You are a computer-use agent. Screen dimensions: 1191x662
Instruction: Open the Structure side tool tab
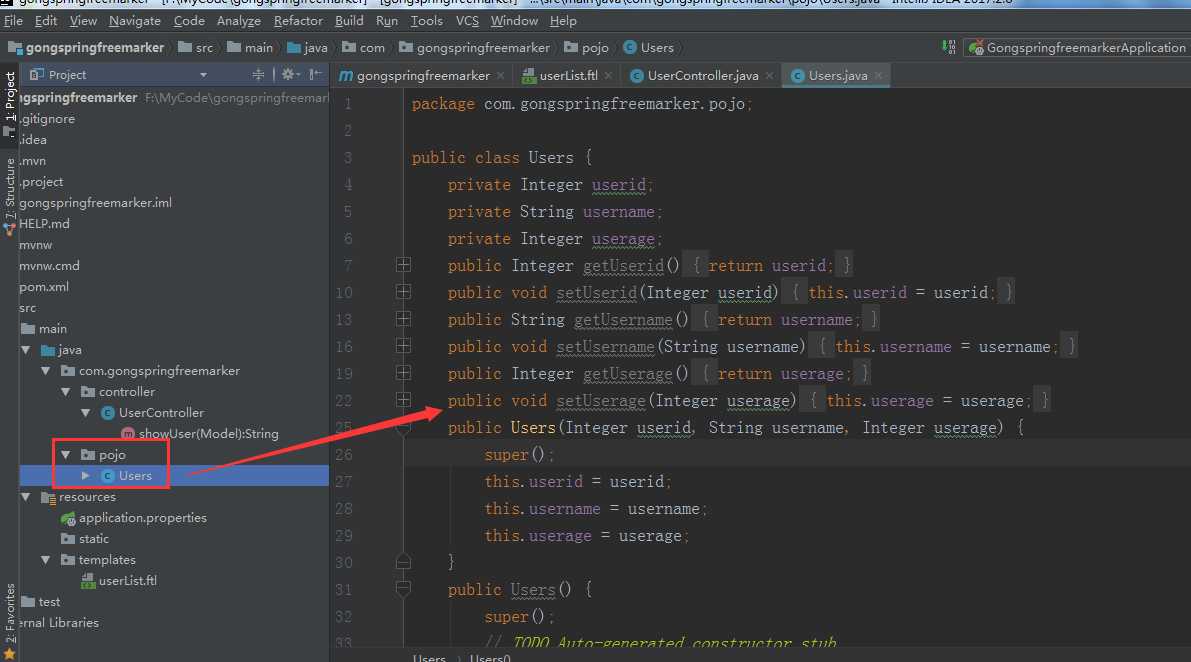tap(9, 196)
